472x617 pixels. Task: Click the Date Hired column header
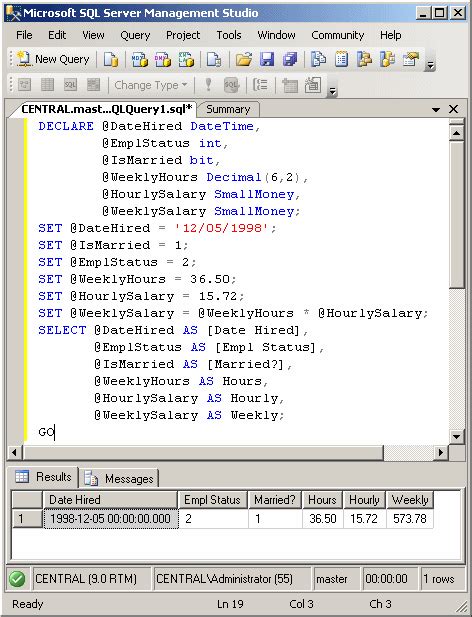click(x=110, y=500)
